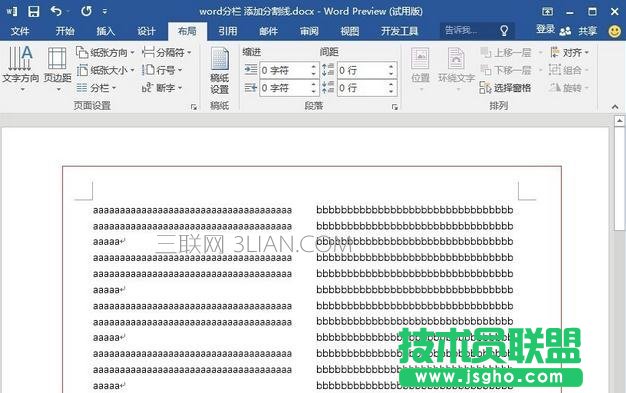Click the spacing before icon
The width and height of the screenshot is (626, 393).
[328, 70]
